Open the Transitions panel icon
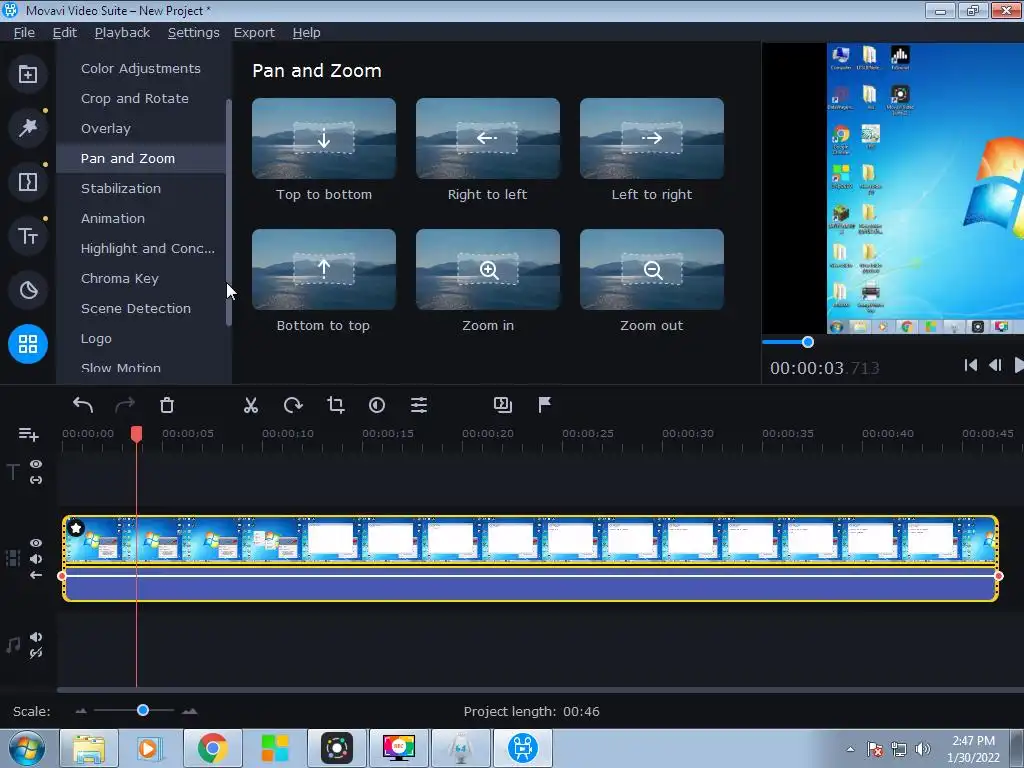The width and height of the screenshot is (1024, 768). point(27,182)
